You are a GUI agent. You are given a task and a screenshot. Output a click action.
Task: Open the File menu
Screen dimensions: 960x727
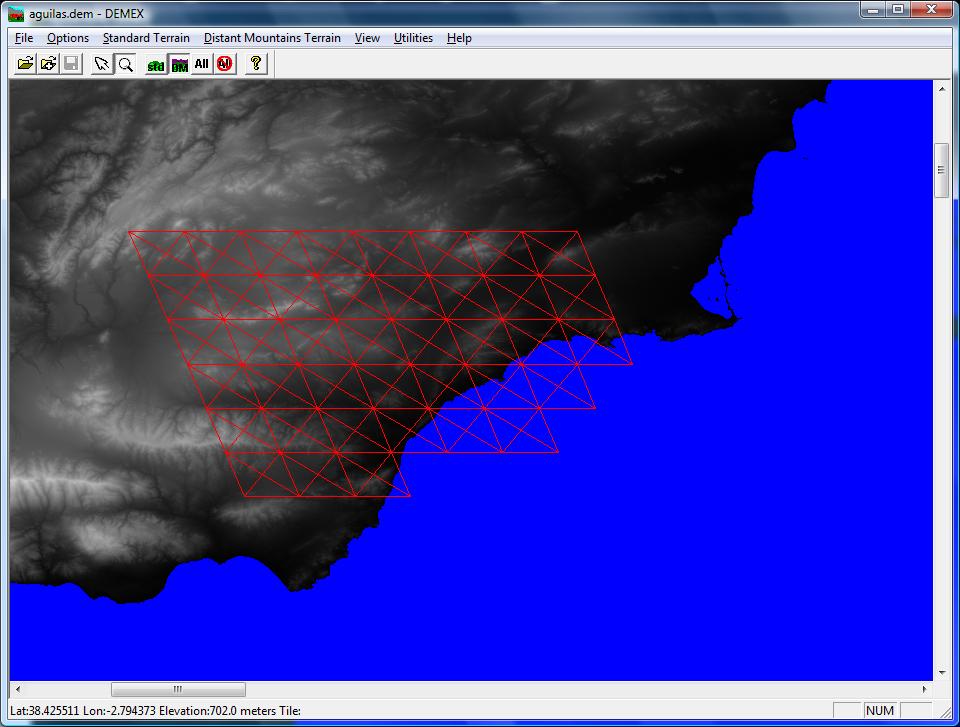[x=24, y=38]
